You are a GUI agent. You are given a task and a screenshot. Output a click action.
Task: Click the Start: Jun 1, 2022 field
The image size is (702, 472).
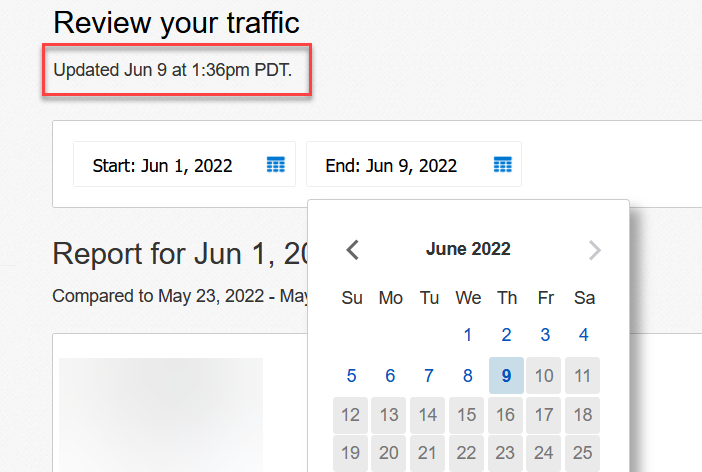[x=163, y=165]
